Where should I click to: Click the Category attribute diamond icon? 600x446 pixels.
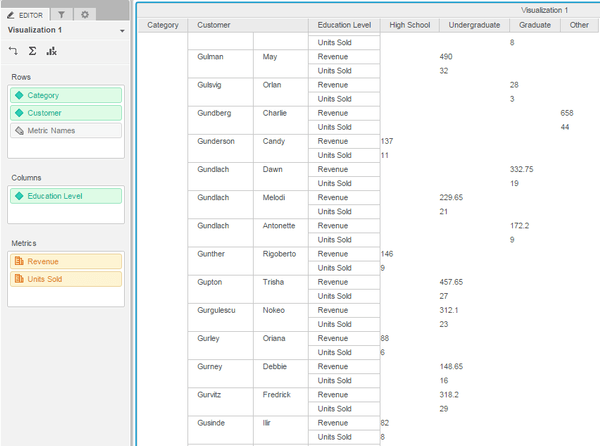[x=19, y=95]
